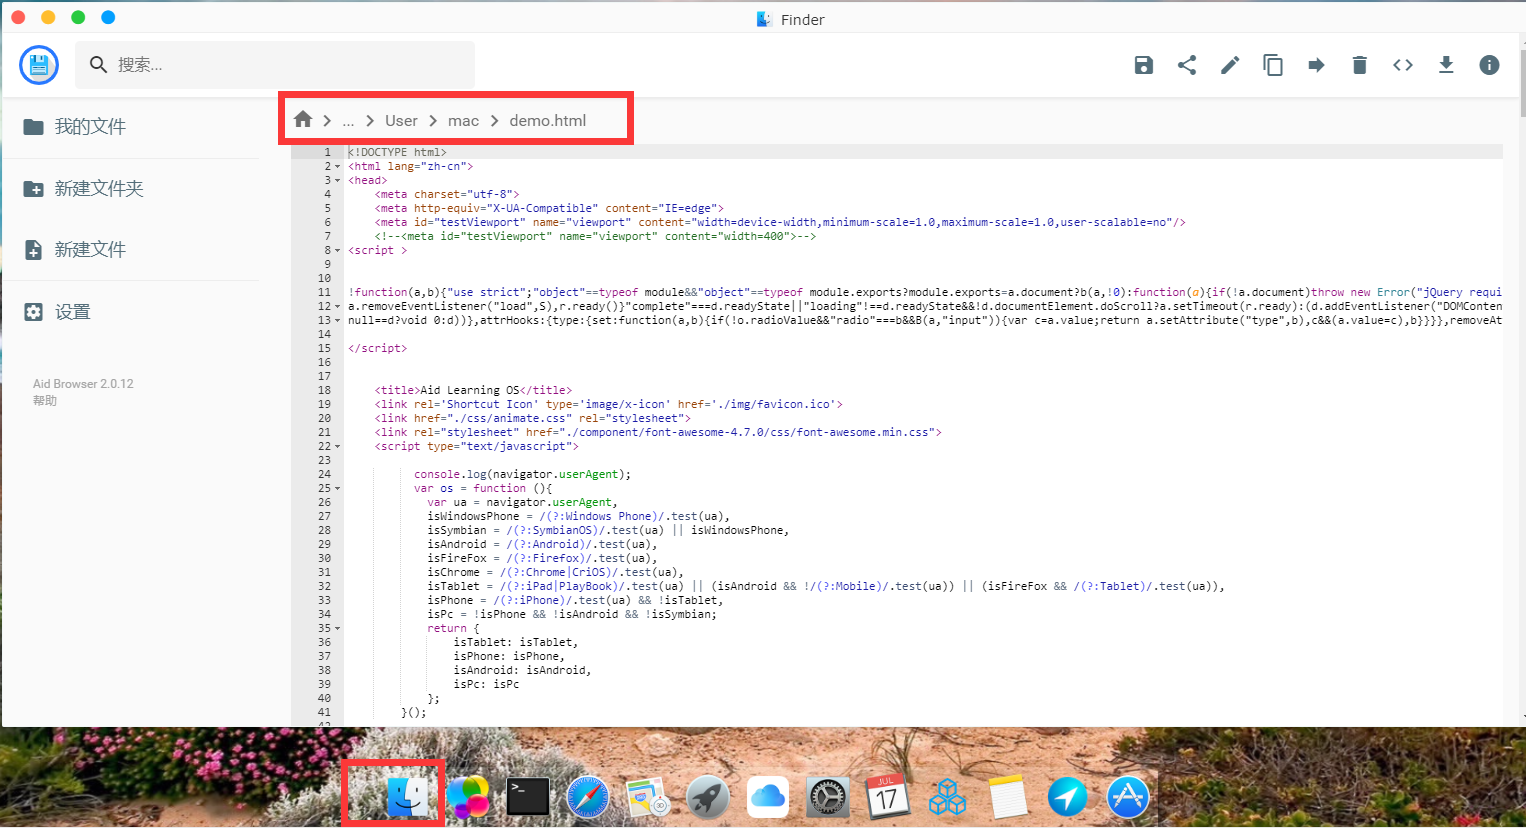Click the breadcrumb ellipsis segment

[x=348, y=121]
